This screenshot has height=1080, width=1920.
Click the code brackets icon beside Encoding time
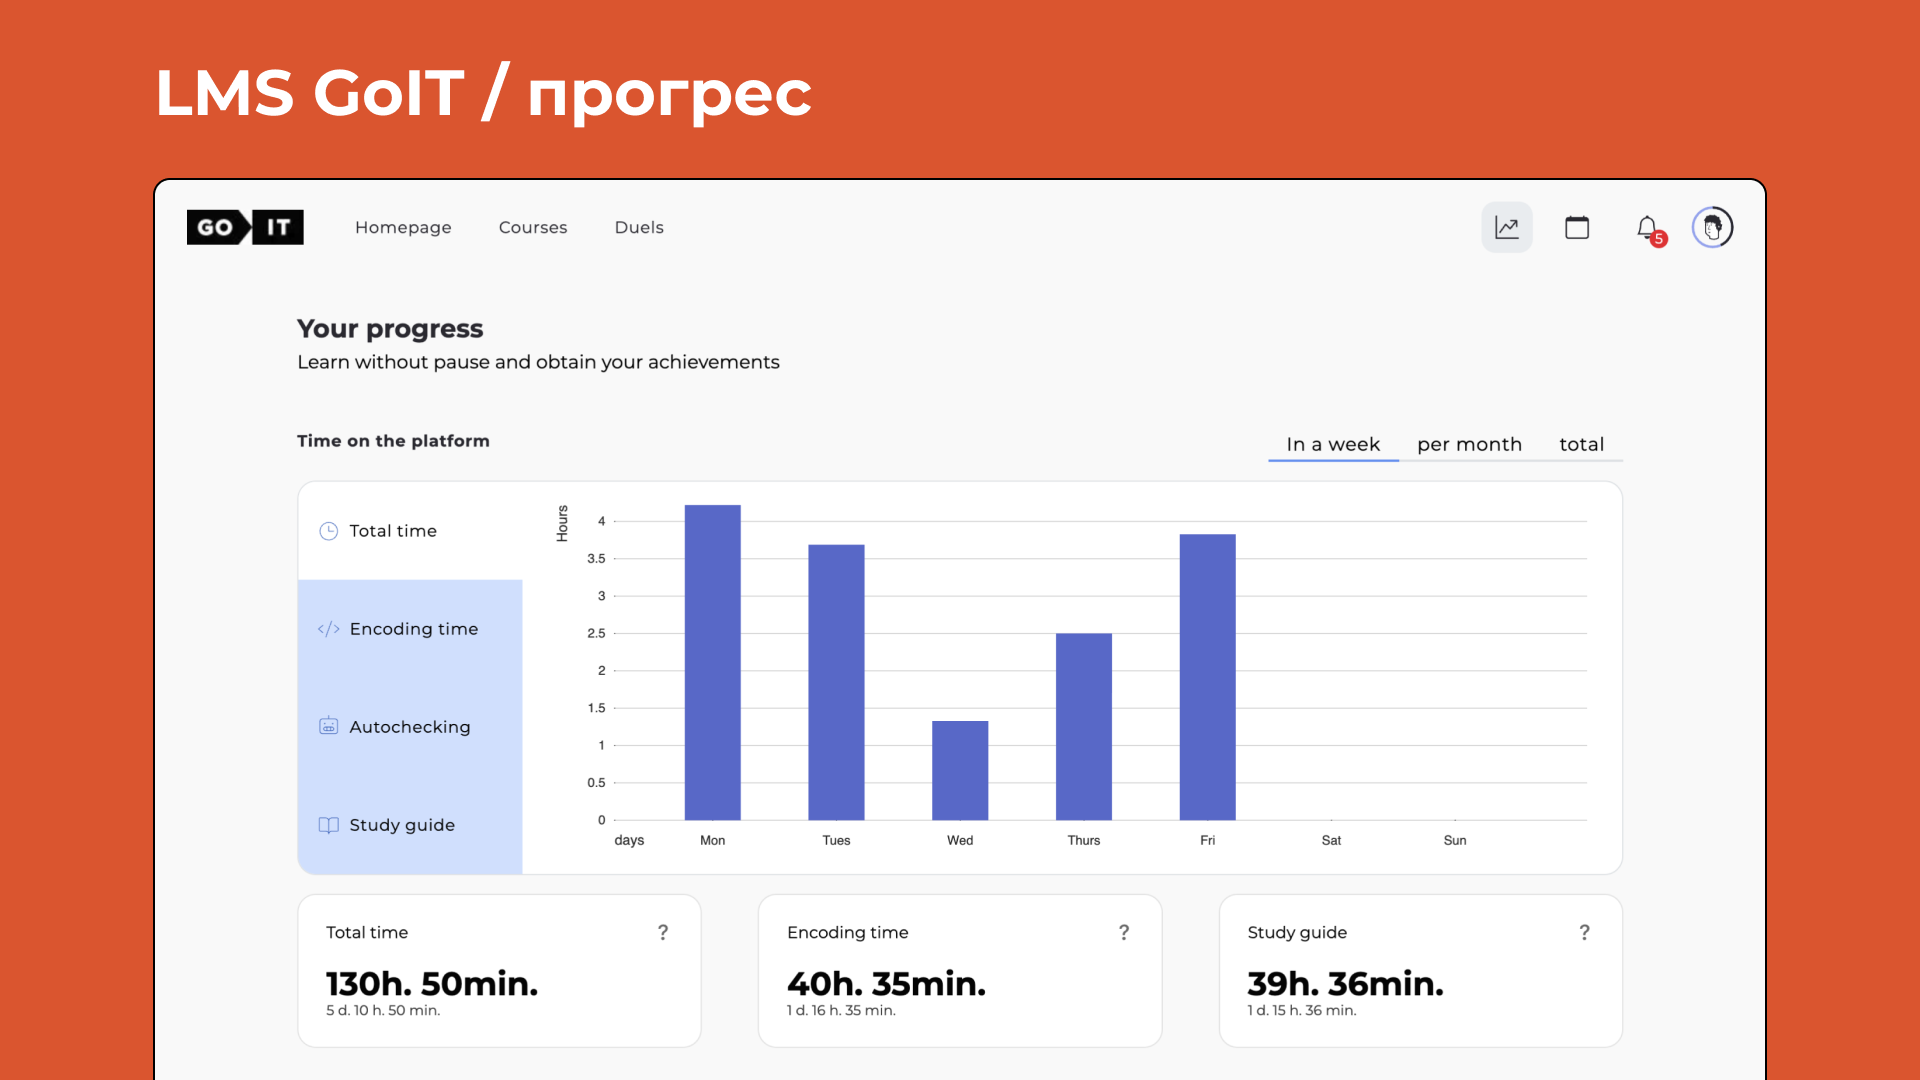(x=328, y=629)
